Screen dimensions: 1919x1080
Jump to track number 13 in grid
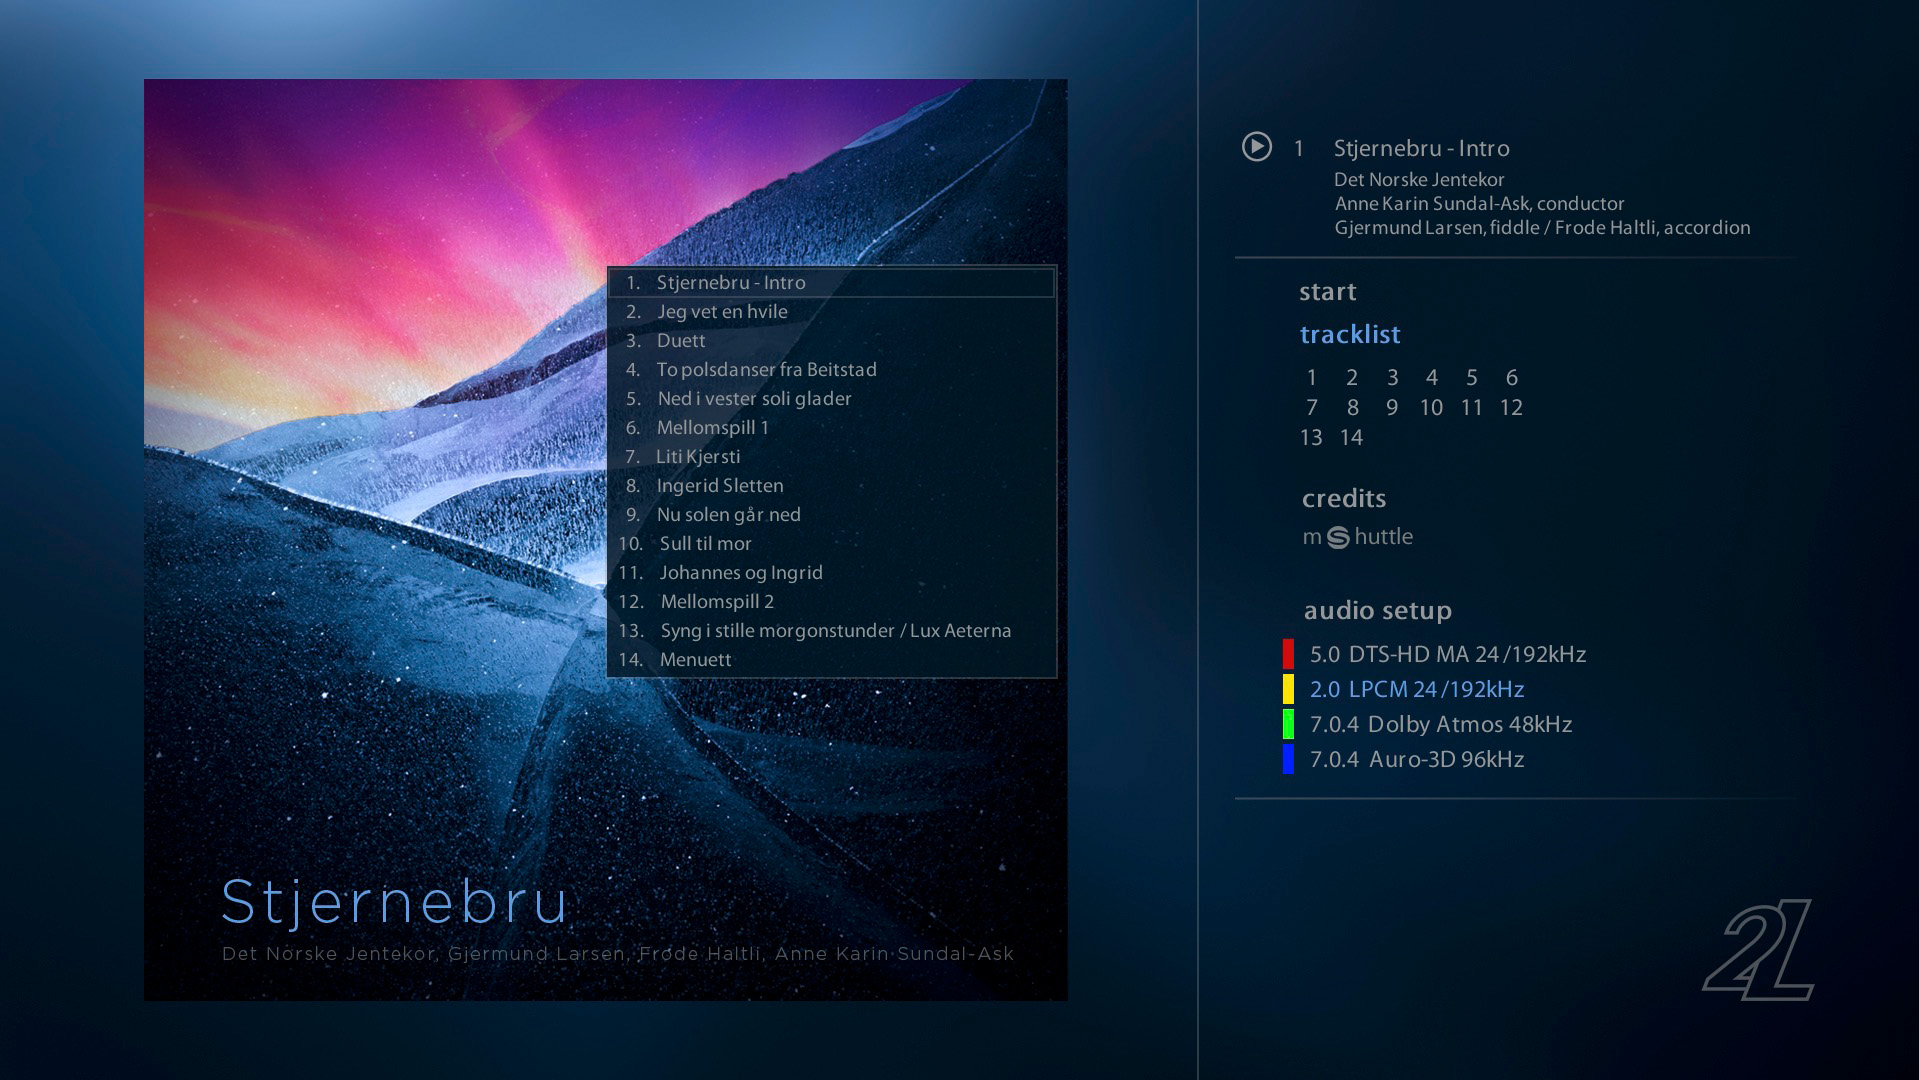[1311, 438]
